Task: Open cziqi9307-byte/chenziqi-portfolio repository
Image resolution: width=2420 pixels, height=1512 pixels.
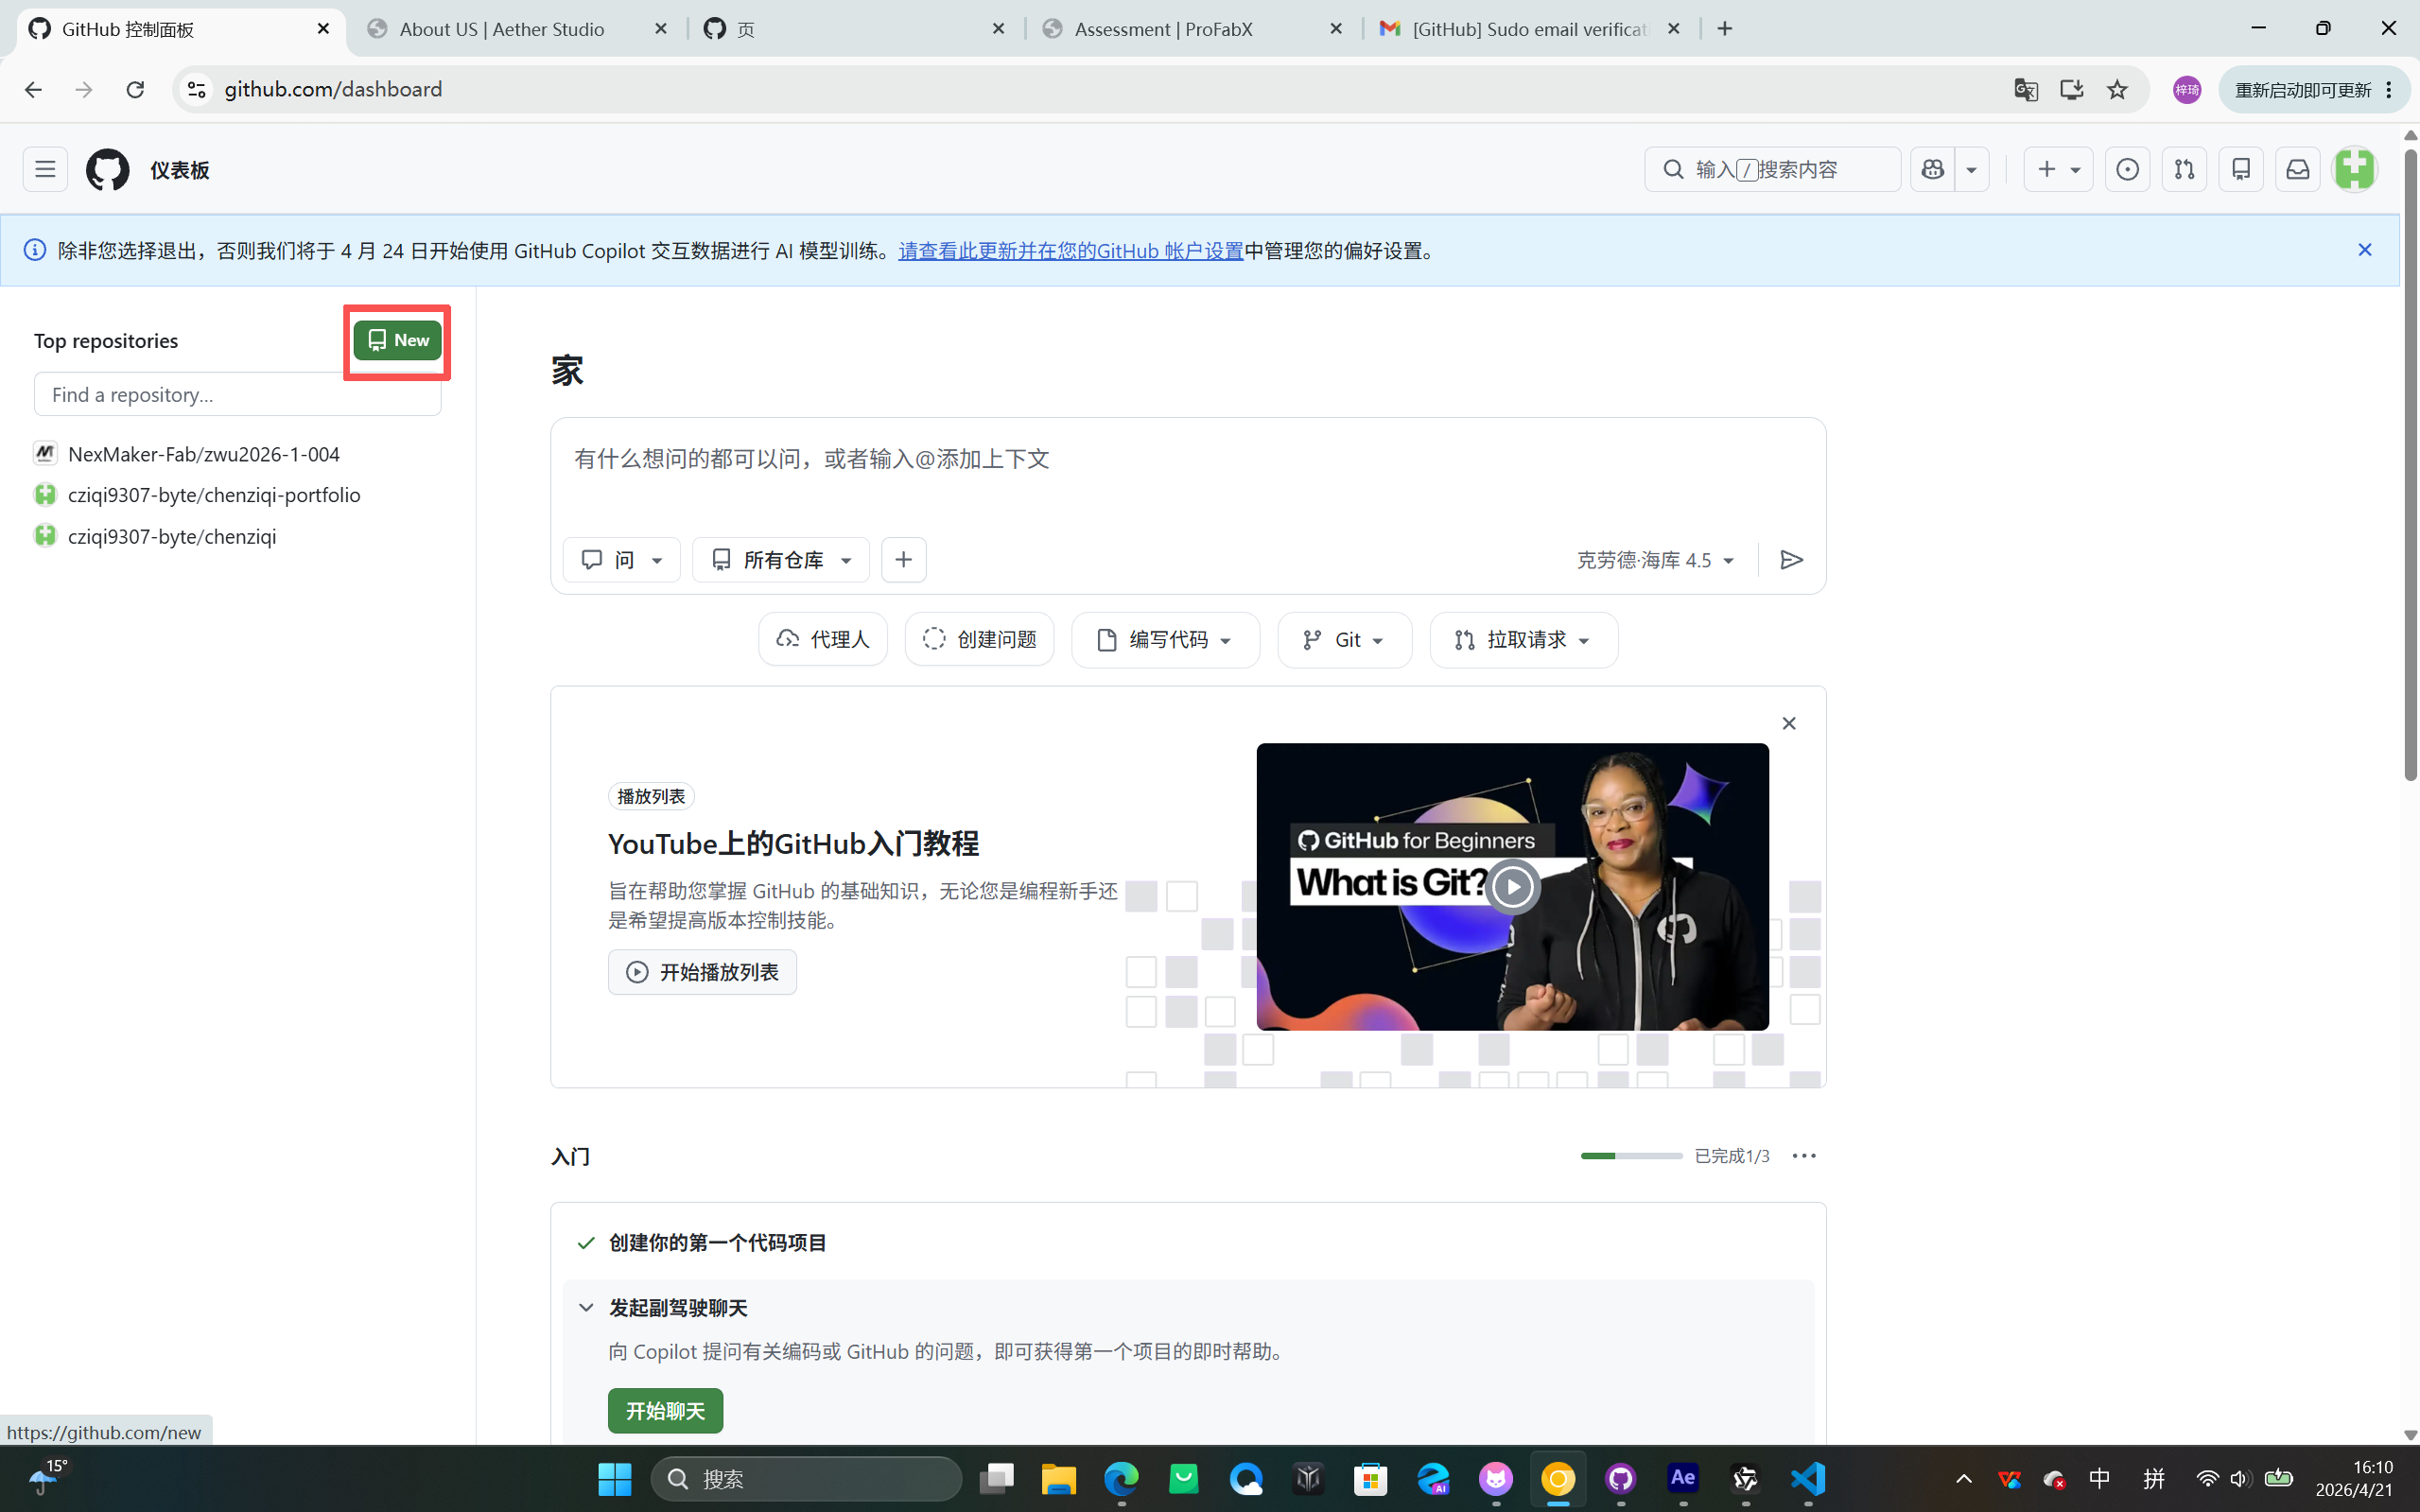Action: (214, 495)
